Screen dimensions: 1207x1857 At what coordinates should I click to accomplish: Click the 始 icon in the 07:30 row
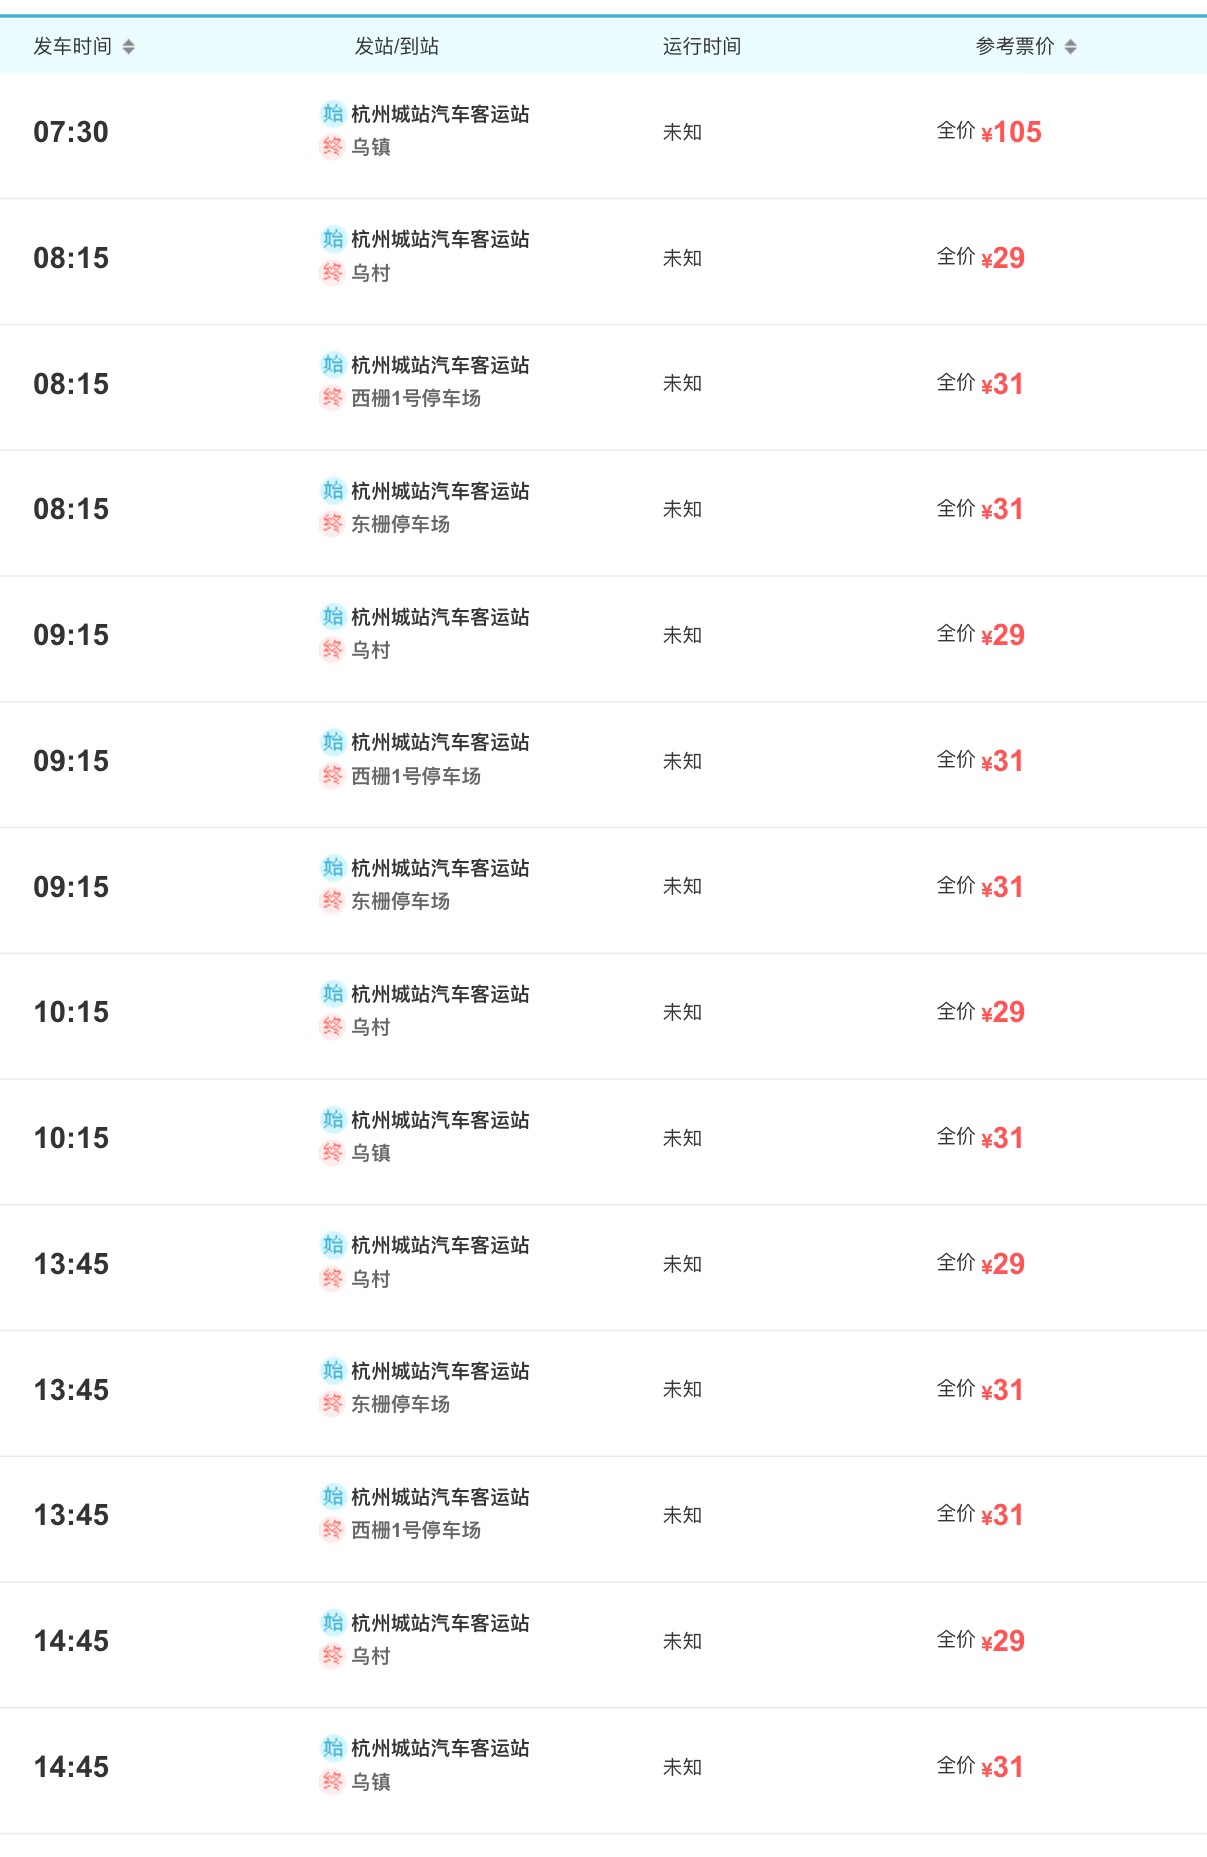332,113
